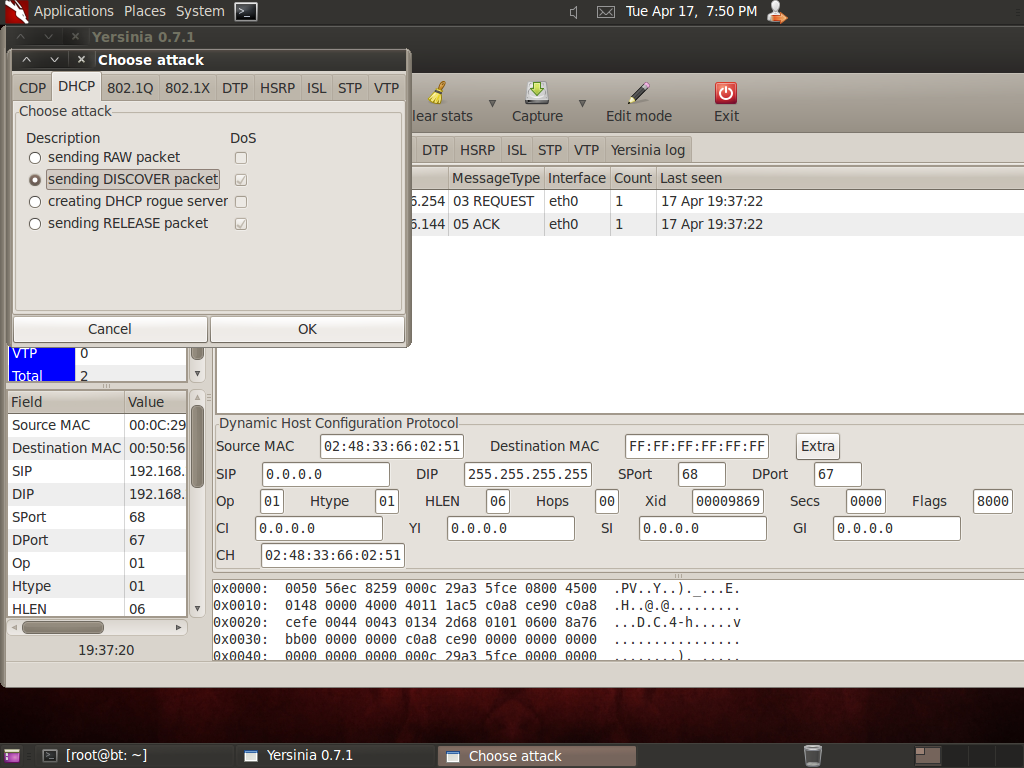Click the Source MAC input field
This screenshot has height=768, width=1024.
(392, 447)
